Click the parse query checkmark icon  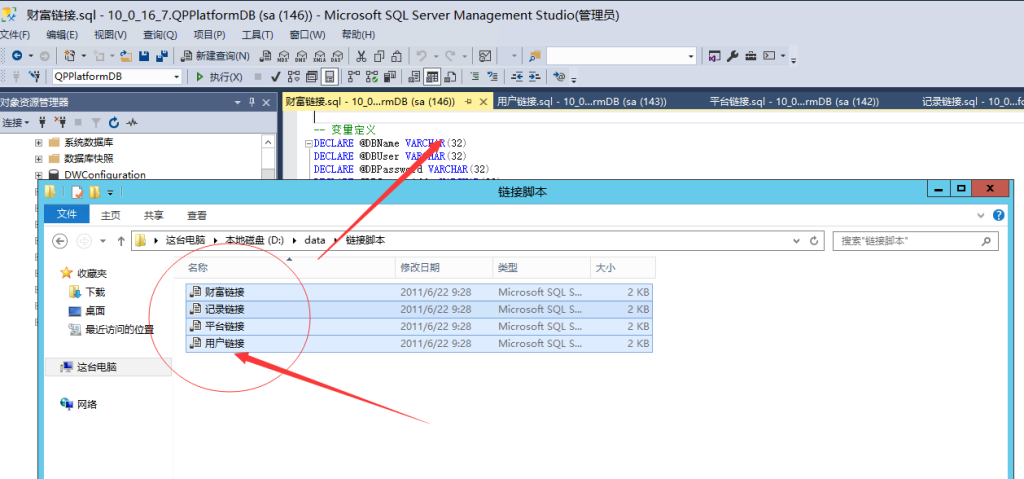pos(275,76)
